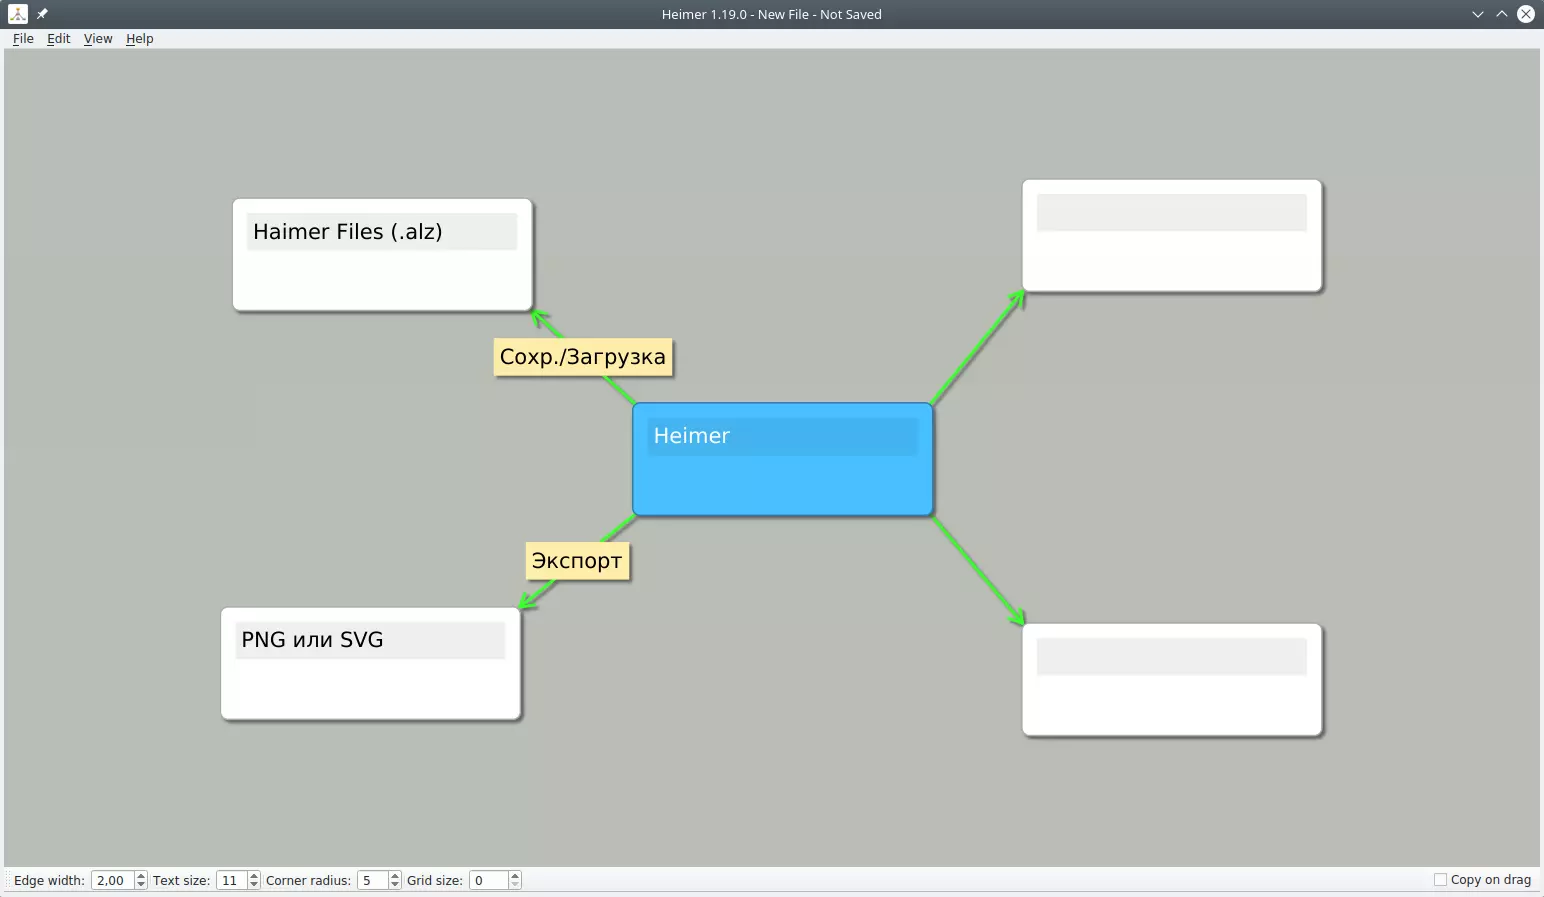Enable the Copy on drag checkbox
The width and height of the screenshot is (1544, 897).
(x=1440, y=880)
